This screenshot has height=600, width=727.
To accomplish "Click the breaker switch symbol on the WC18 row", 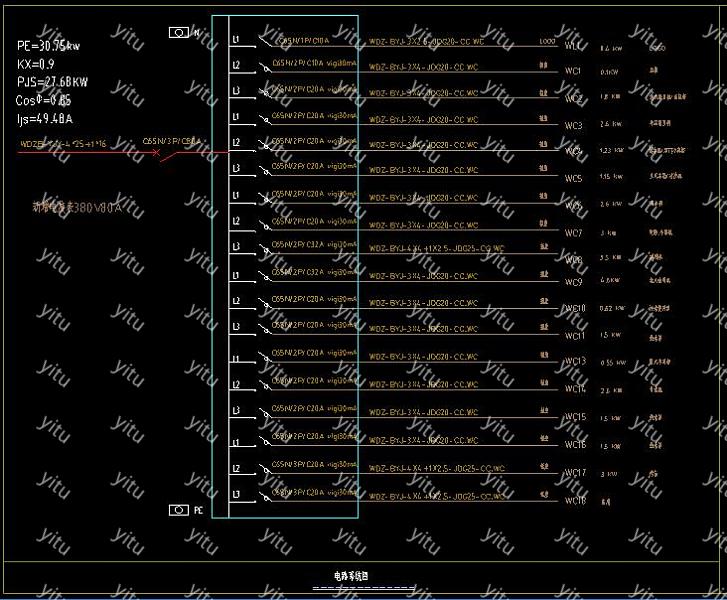I will pos(263,497).
